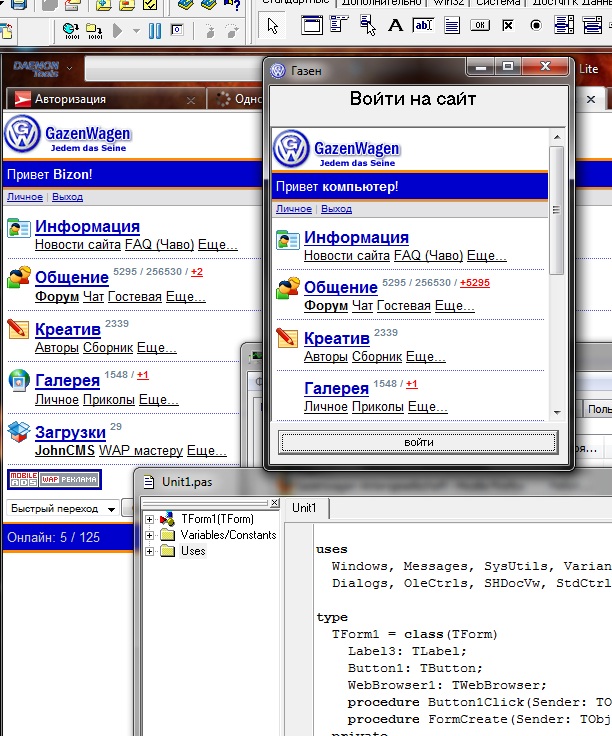Open the Система palette tab
The width and height of the screenshot is (612, 736).
pos(498,2)
